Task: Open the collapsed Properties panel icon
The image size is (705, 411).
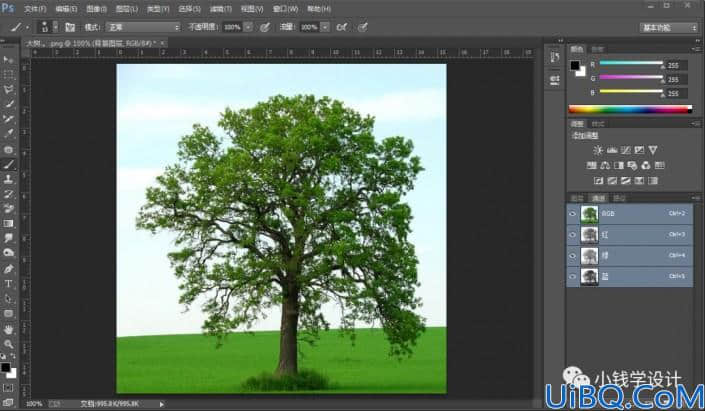Action: click(x=554, y=80)
